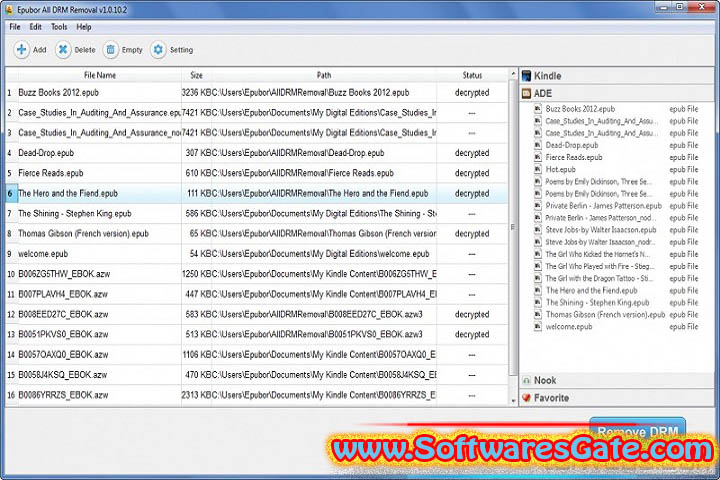Click the Empty button label
The width and height of the screenshot is (720, 480).
[132, 50]
